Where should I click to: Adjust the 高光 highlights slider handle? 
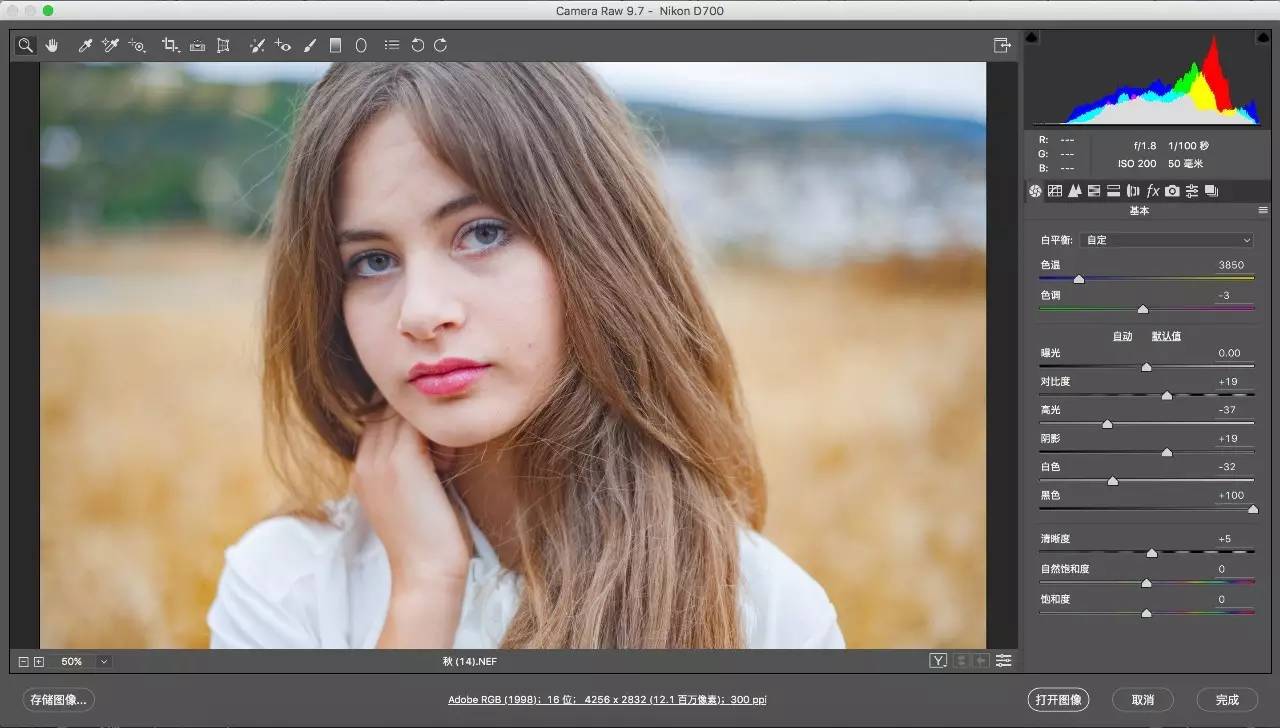pyautogui.click(x=1107, y=424)
